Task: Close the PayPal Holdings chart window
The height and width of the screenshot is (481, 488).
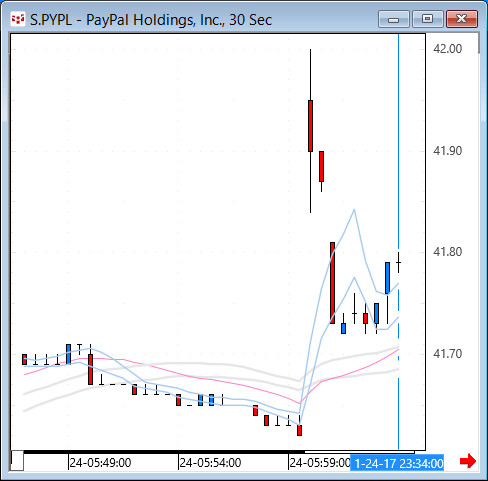Action: (x=462, y=19)
